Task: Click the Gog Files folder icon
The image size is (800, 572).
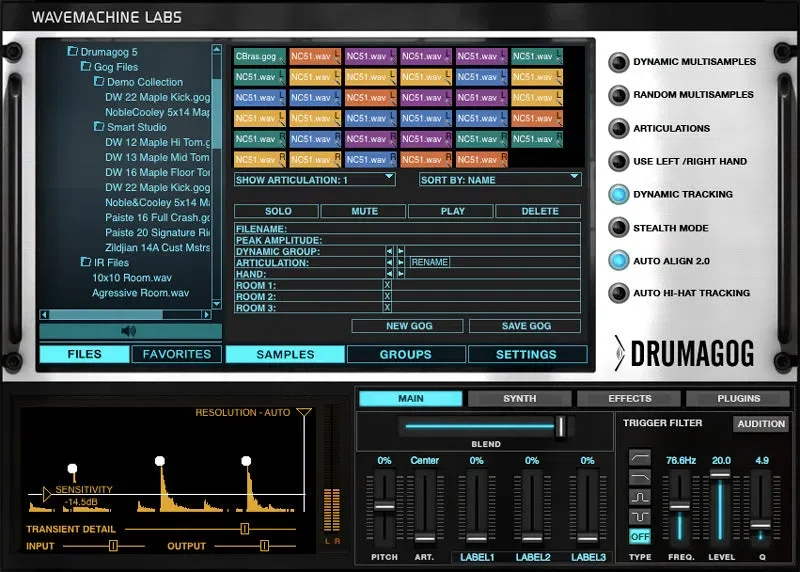Action: click(x=86, y=66)
